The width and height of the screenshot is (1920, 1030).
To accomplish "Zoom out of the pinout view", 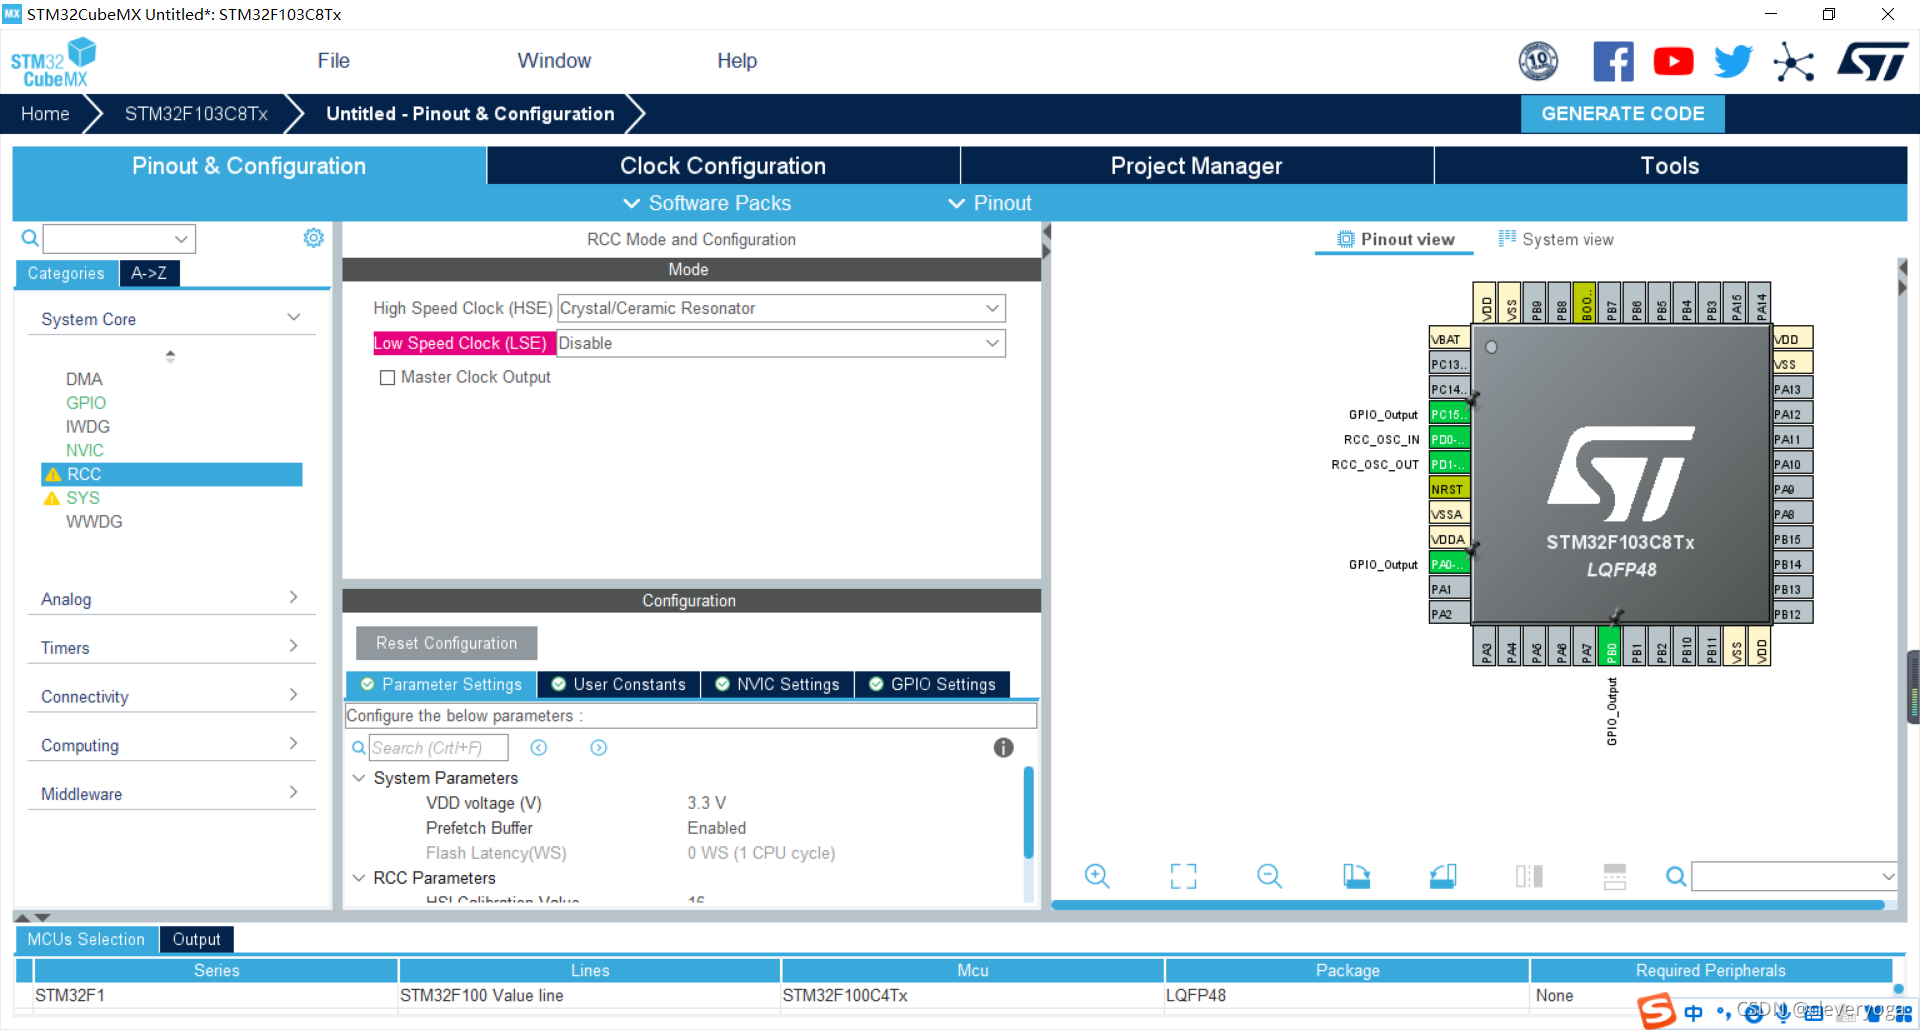I will [x=1269, y=877].
